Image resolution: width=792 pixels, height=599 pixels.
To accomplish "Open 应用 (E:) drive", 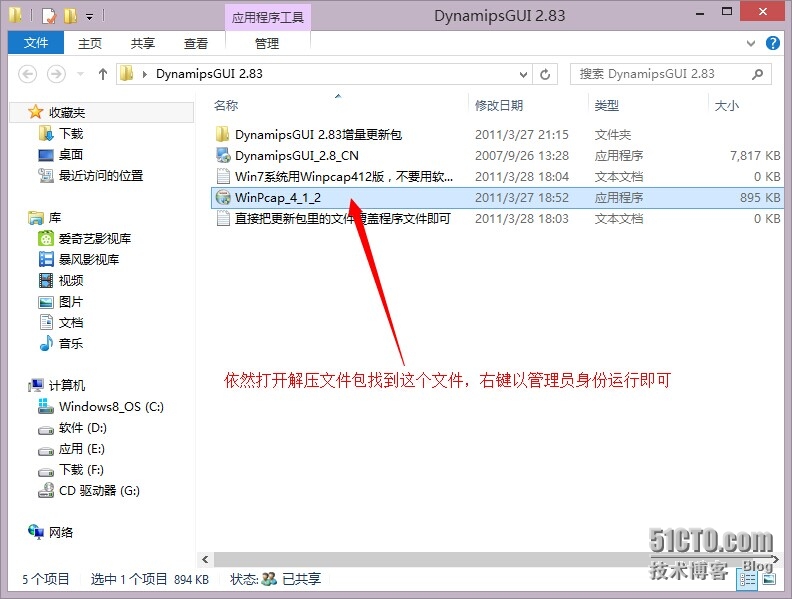I will (81, 449).
